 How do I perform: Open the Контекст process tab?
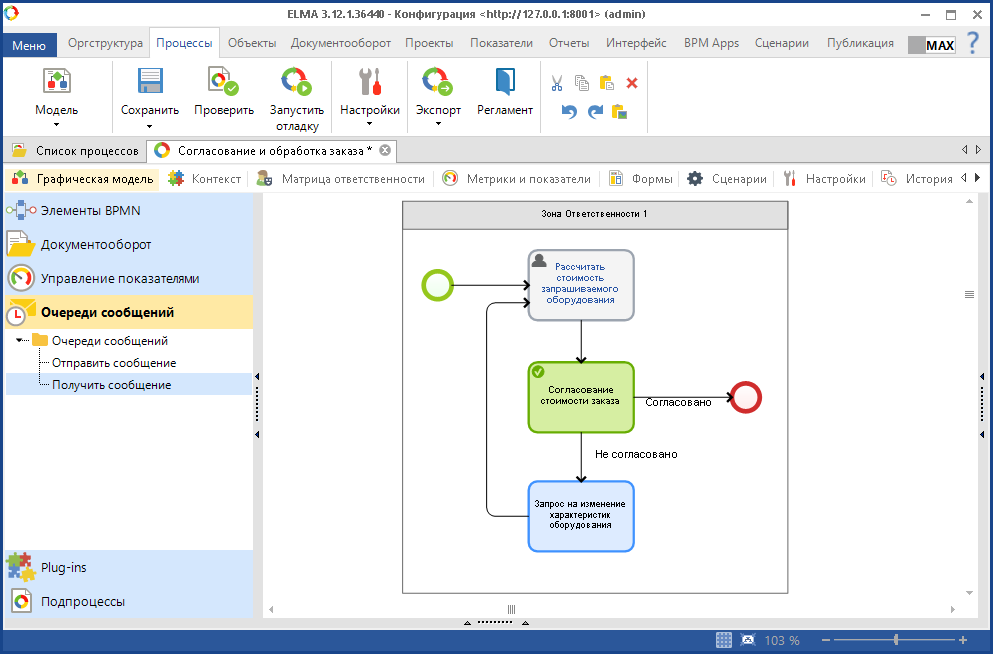tap(205, 179)
